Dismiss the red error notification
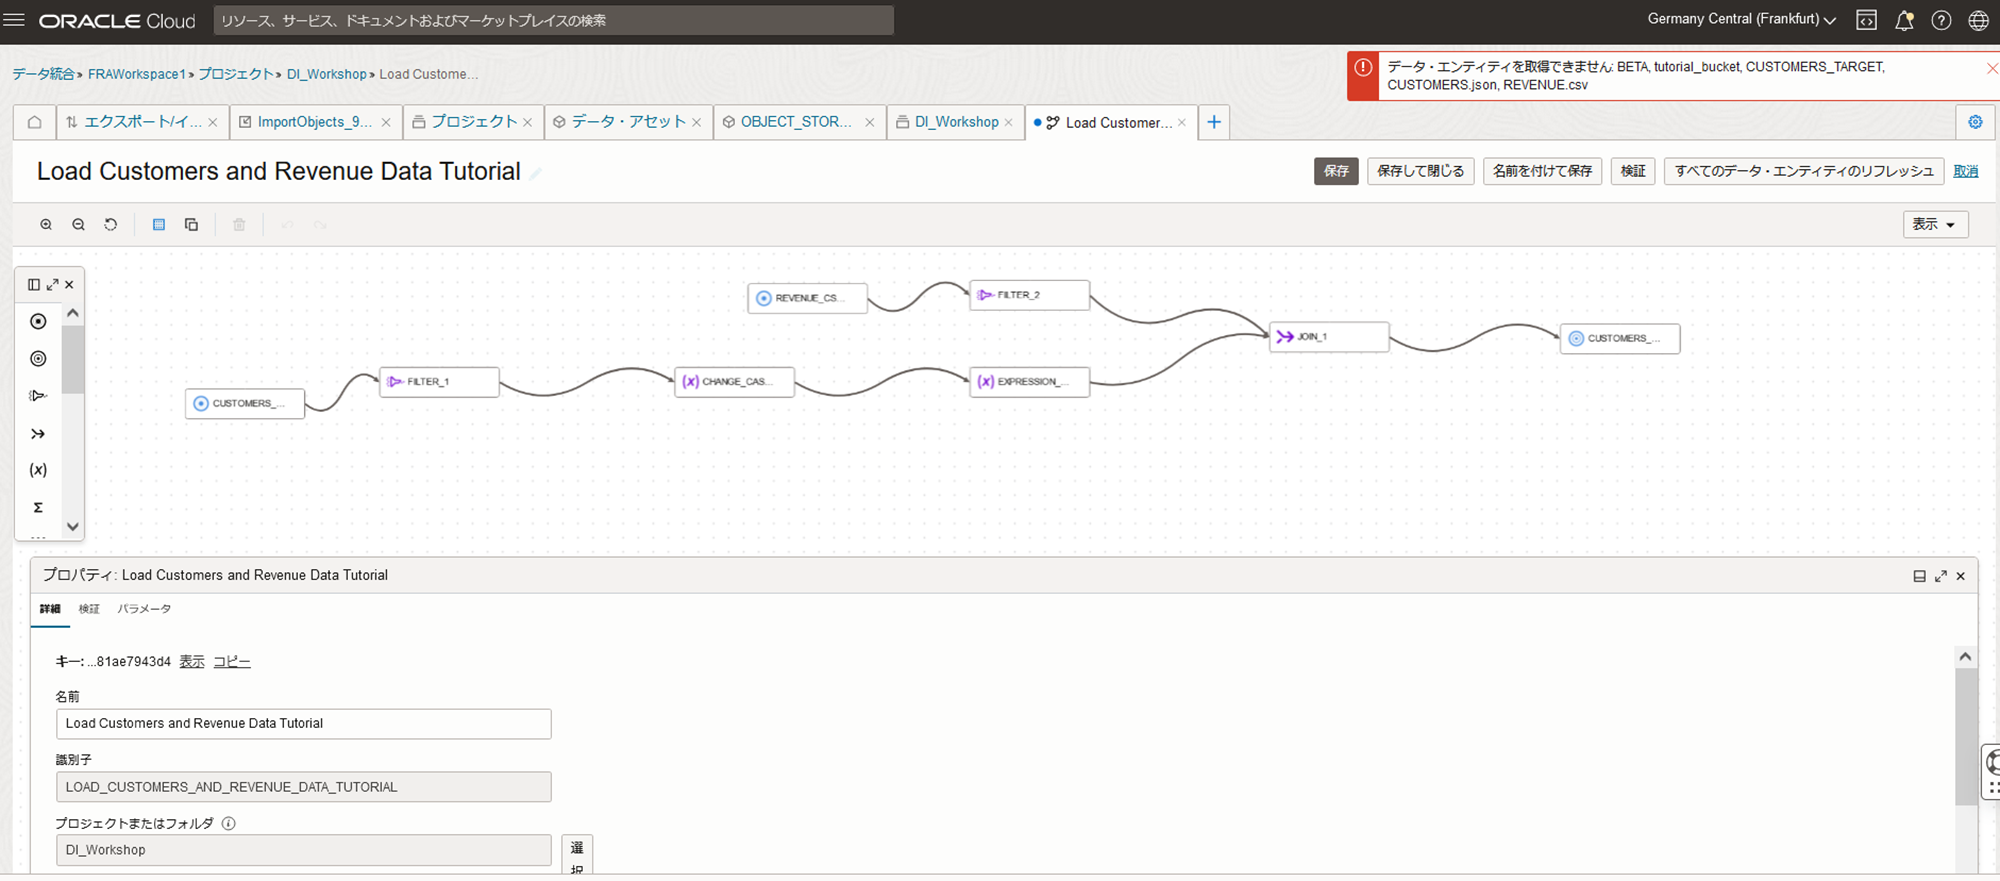This screenshot has height=881, width=2000. coord(1992,68)
